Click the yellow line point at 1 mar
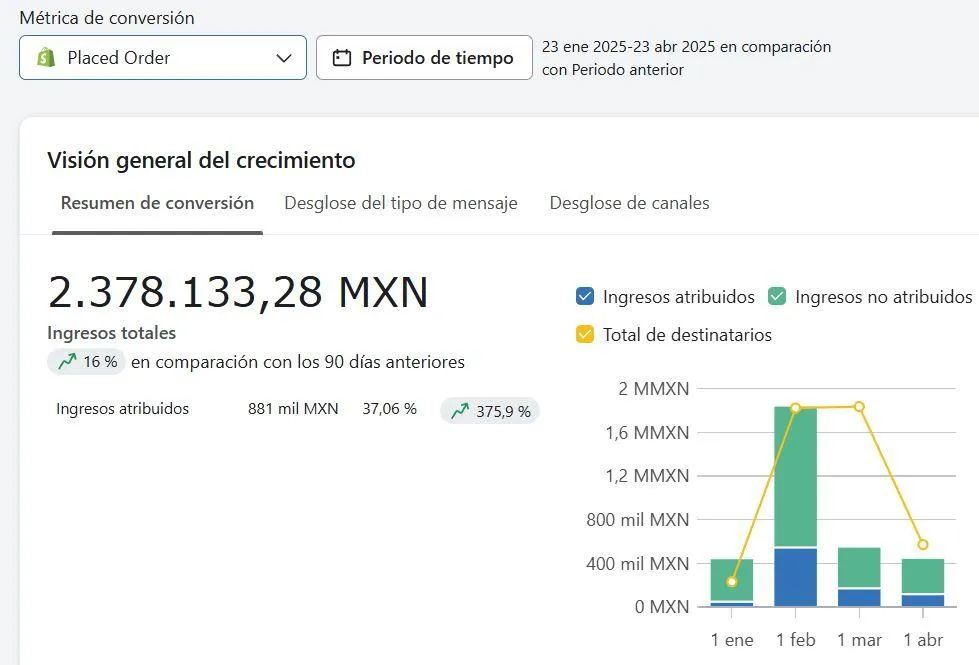Image resolution: width=979 pixels, height=665 pixels. click(859, 407)
